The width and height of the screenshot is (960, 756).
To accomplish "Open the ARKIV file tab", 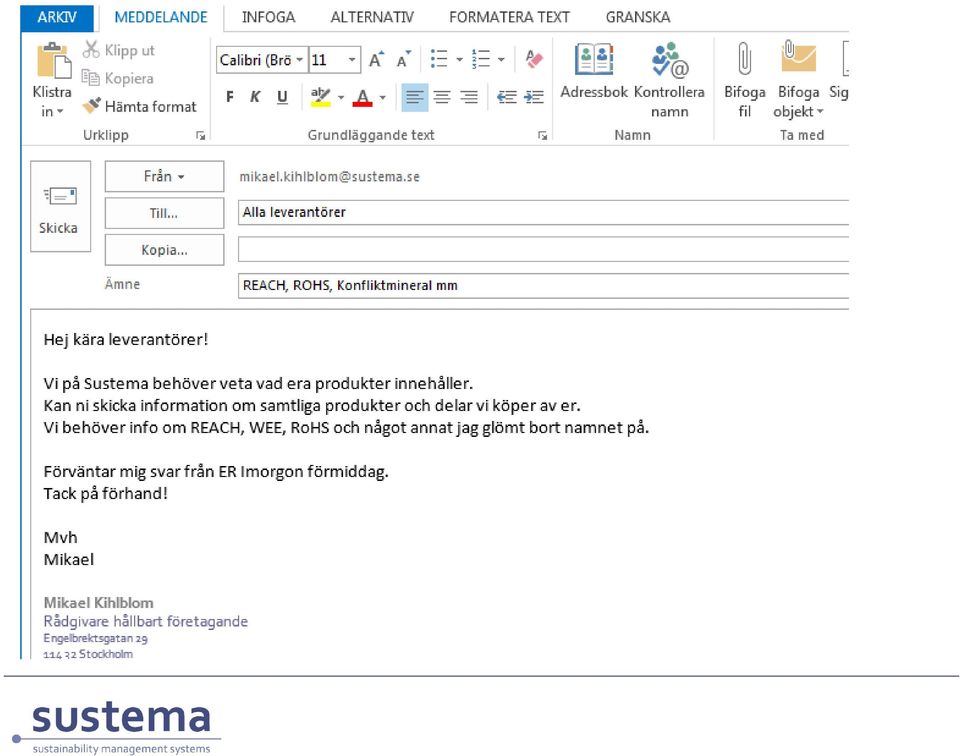I will (57, 17).
